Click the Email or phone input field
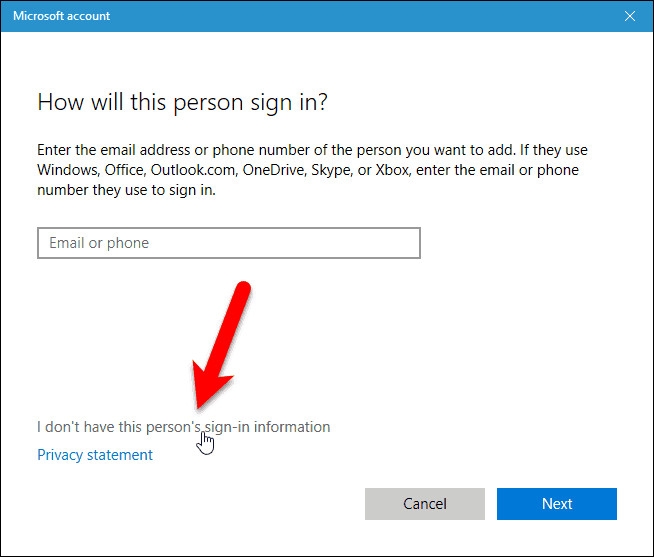The height and width of the screenshot is (558, 654). [228, 243]
